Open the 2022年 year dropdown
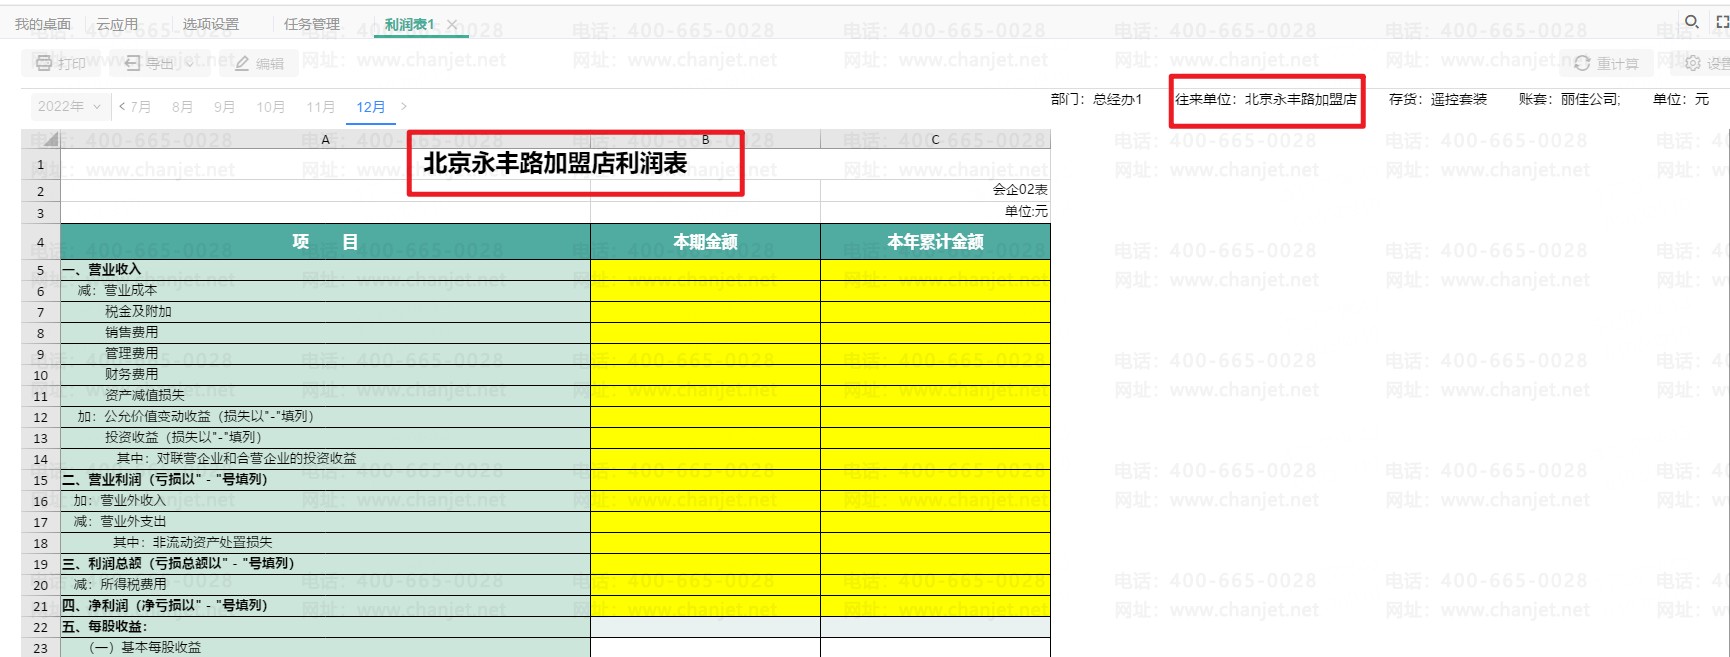 tap(69, 106)
